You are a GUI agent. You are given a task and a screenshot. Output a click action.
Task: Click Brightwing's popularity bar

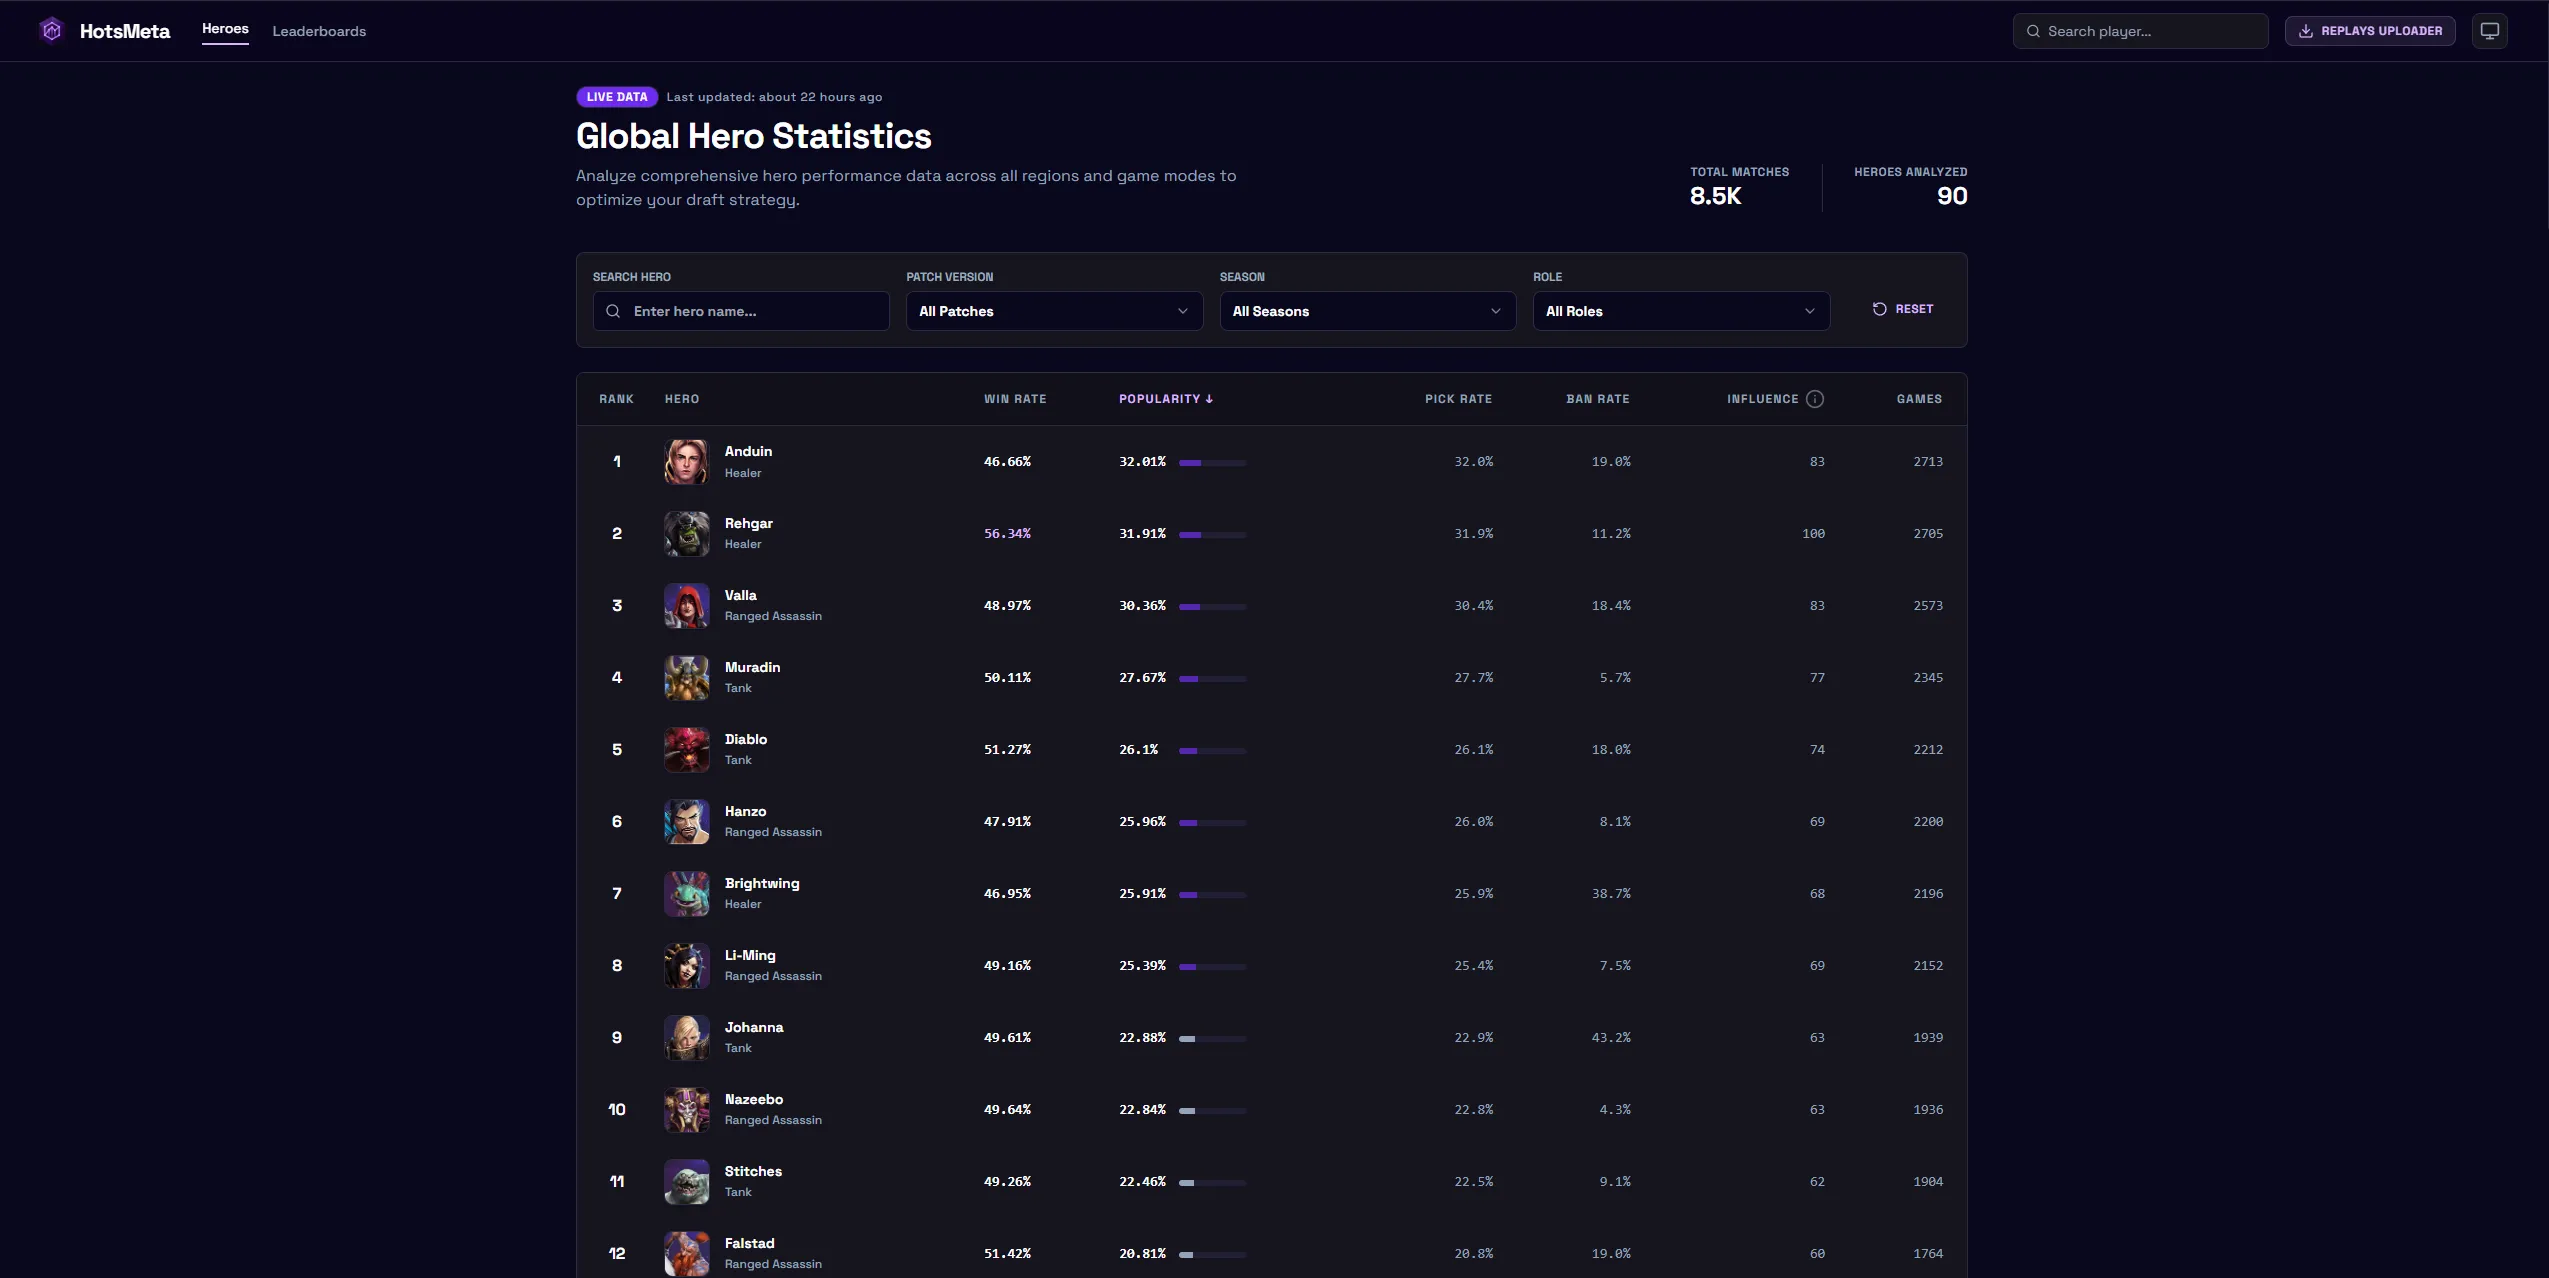pos(1213,895)
